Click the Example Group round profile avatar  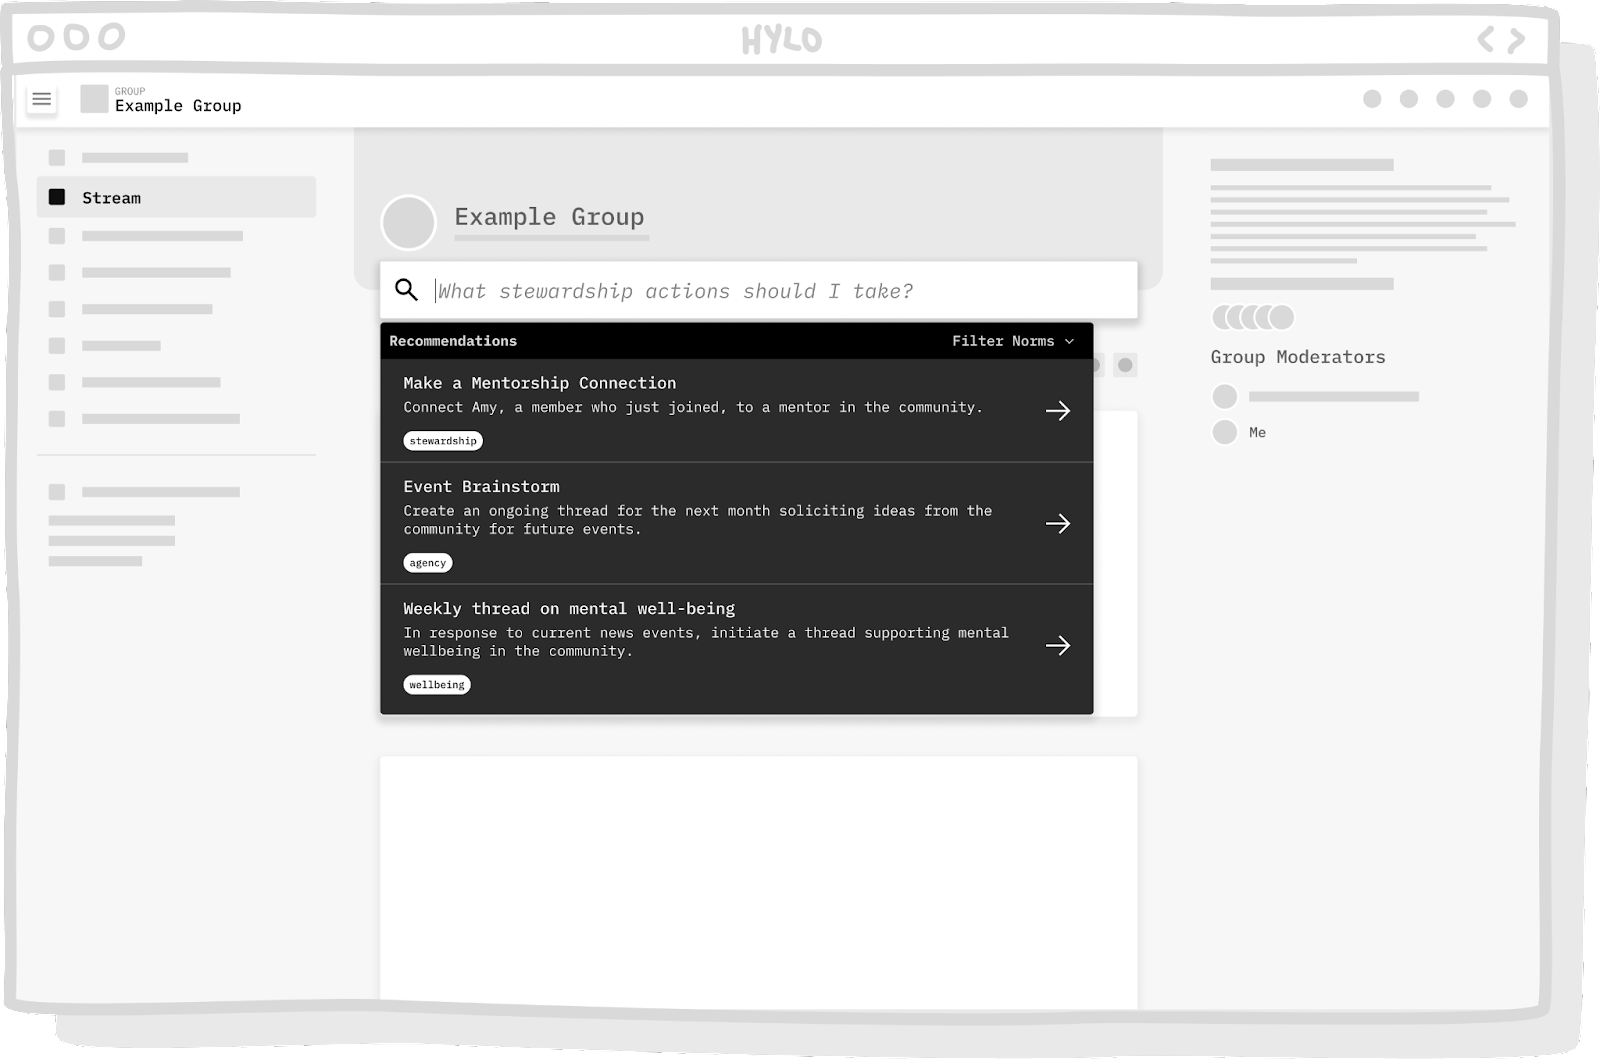click(x=408, y=222)
